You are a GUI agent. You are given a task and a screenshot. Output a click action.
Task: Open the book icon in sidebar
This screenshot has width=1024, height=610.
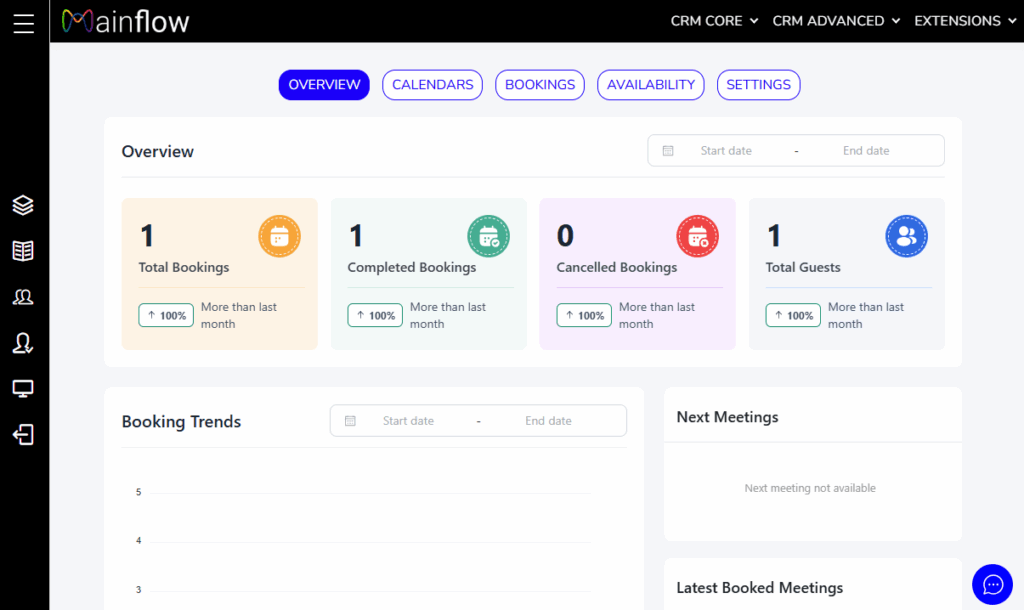click(x=23, y=251)
